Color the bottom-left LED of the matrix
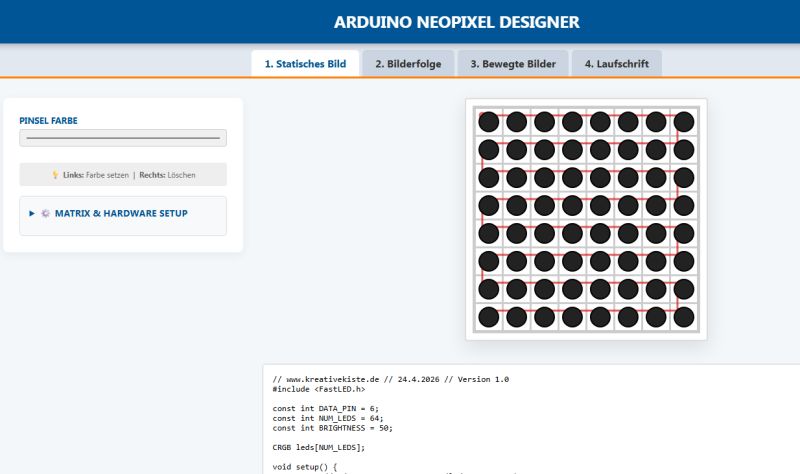800x474 pixels. click(488, 318)
